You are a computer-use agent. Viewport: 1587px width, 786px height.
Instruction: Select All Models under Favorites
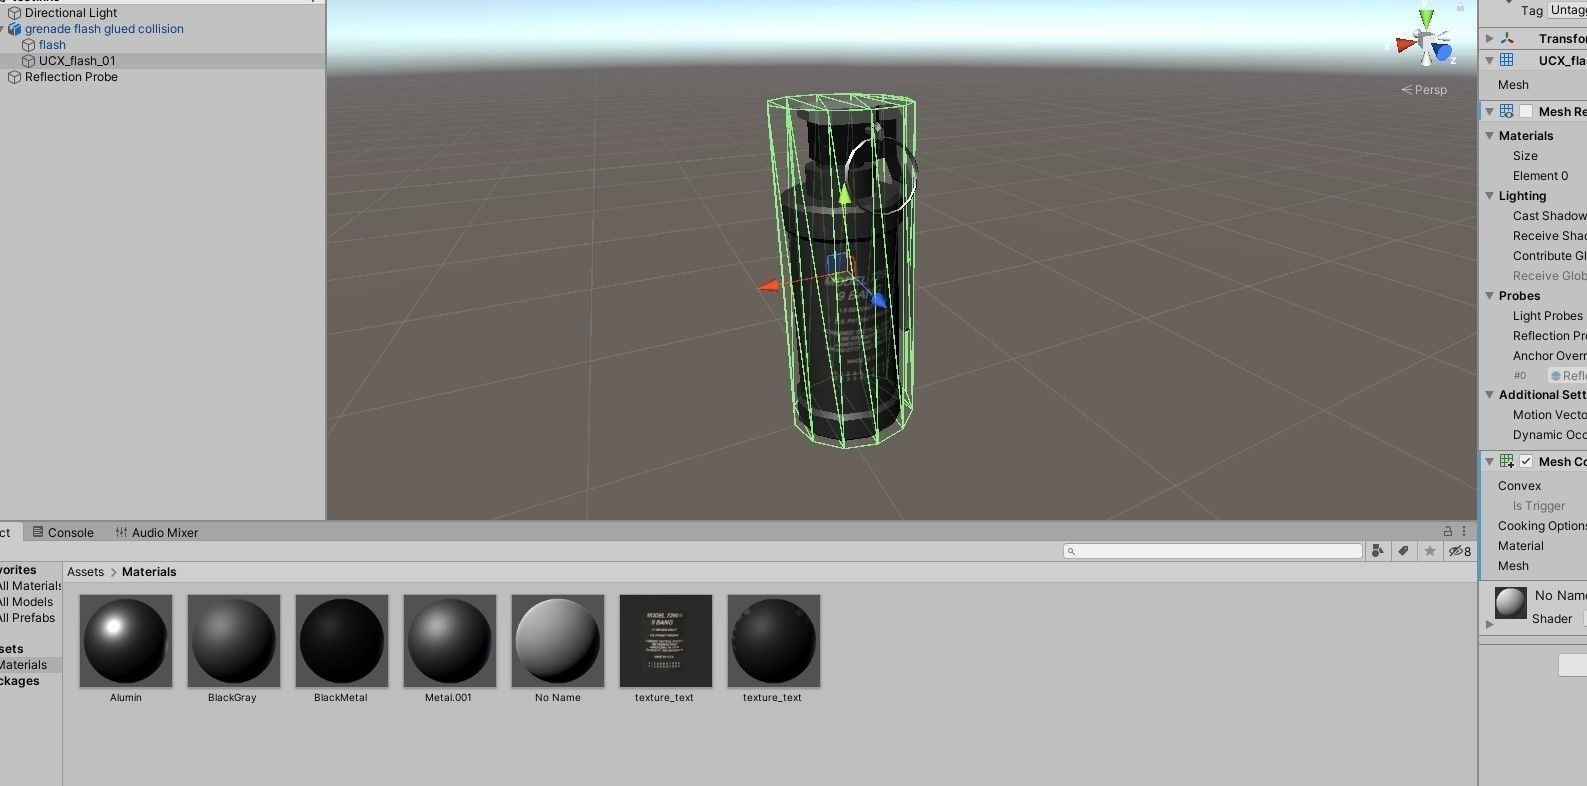[27, 602]
